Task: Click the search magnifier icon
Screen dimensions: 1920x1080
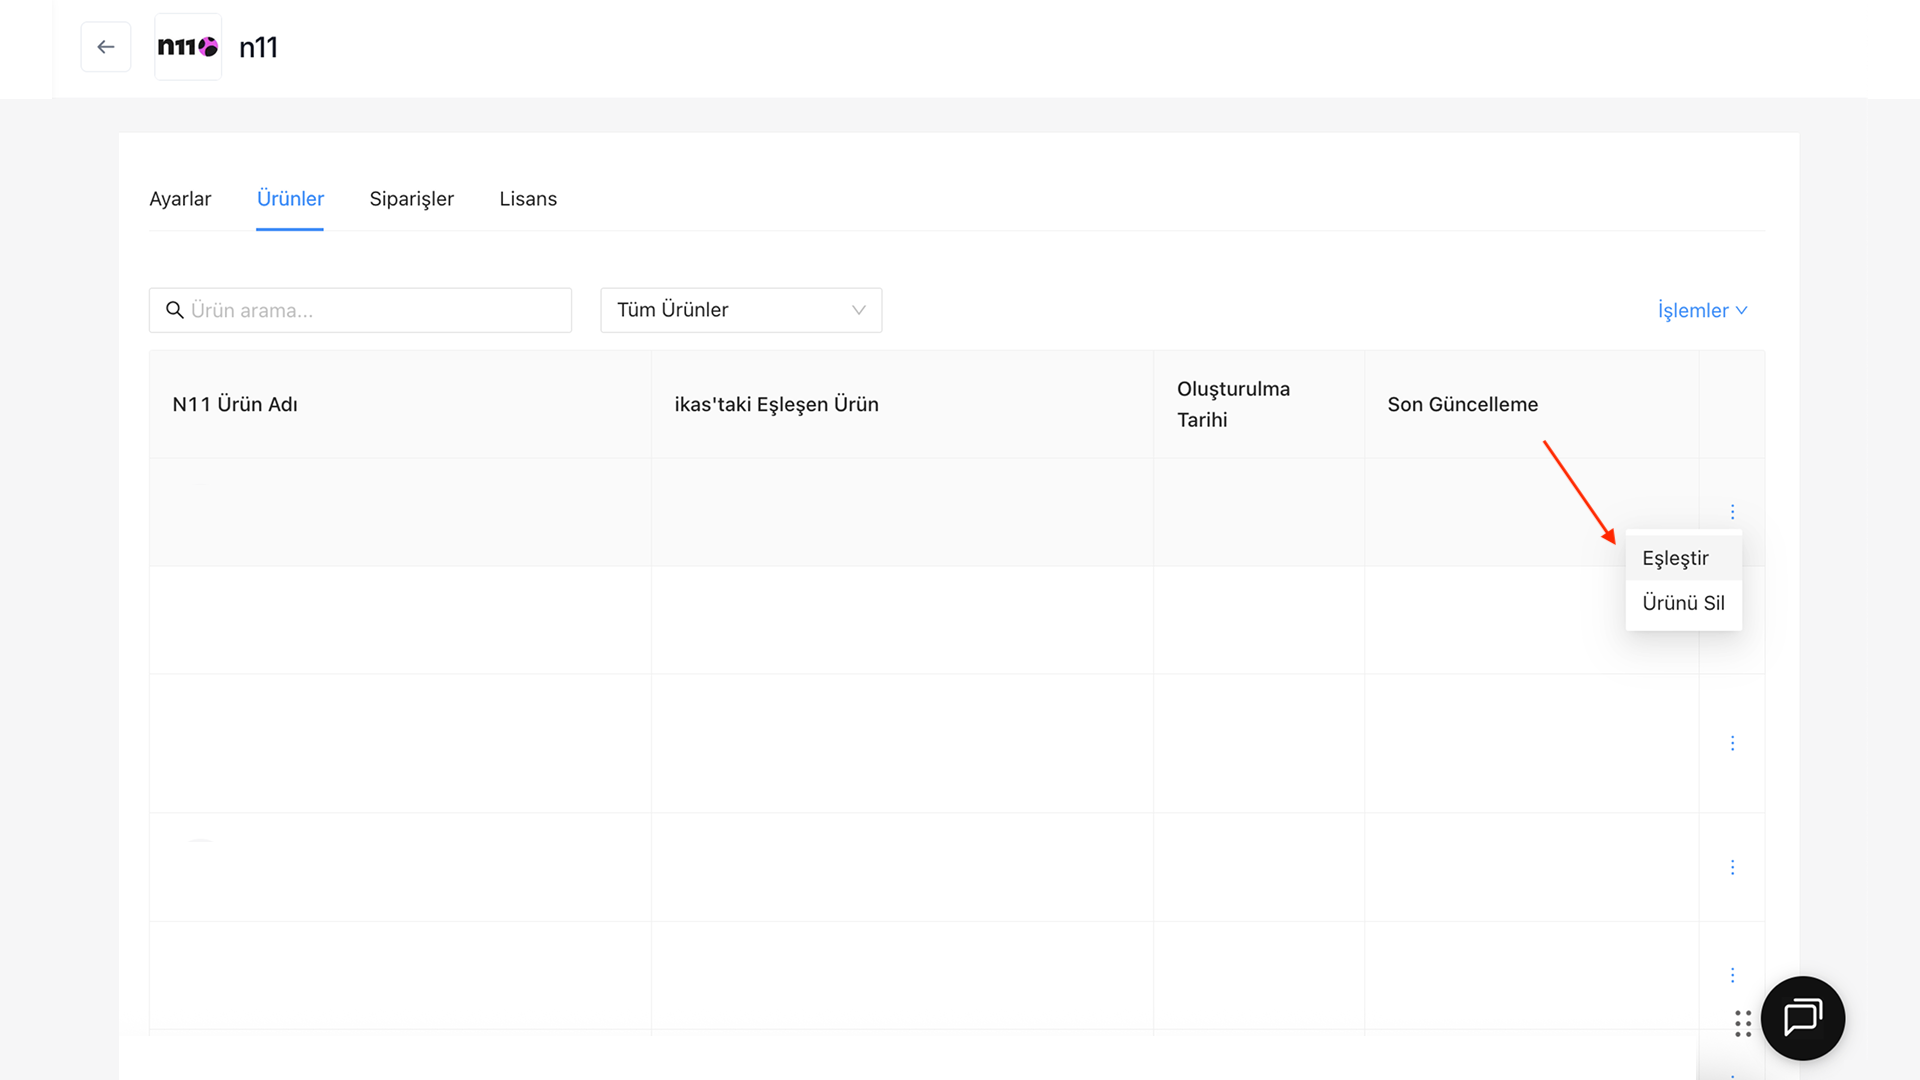Action: (175, 310)
